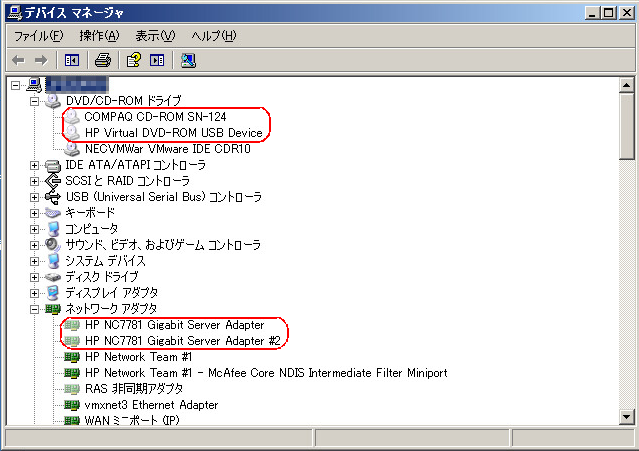The height and width of the screenshot is (451, 639).
Task: Click the sound, video and game controller icon
Action: coord(53,245)
